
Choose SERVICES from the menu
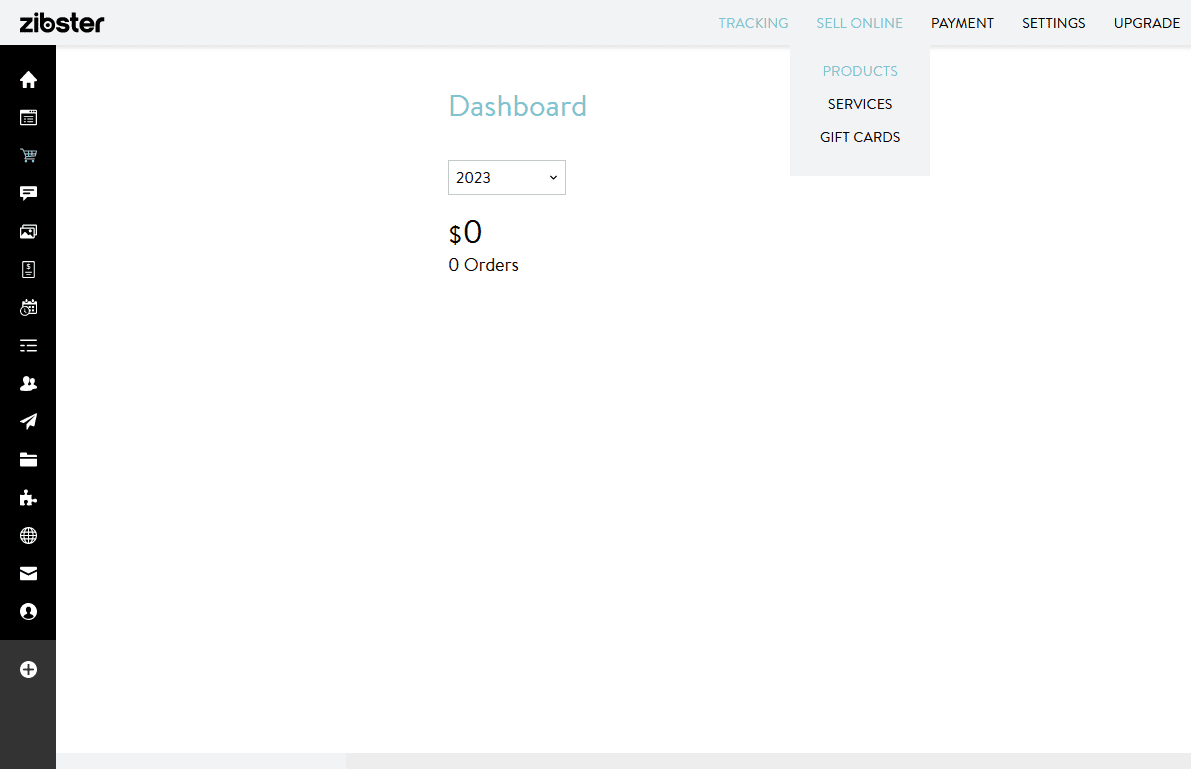pos(860,103)
